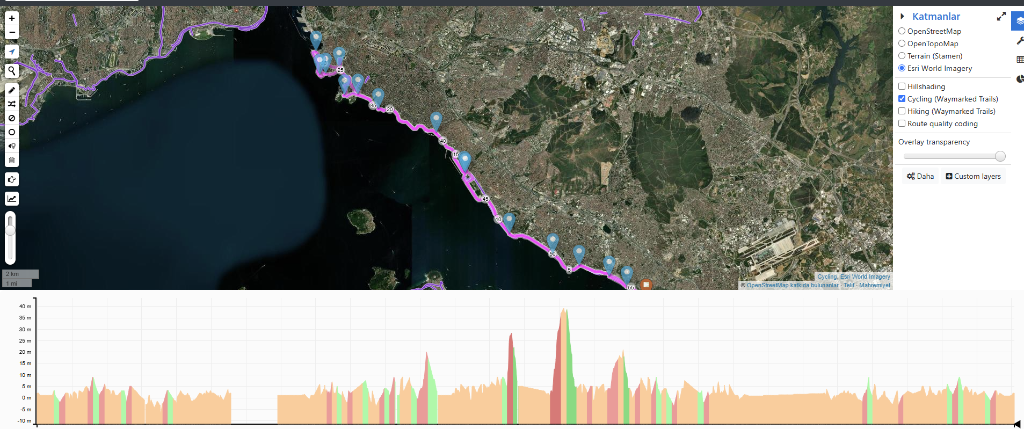This screenshot has height=429, width=1024.
Task: Zoom in on the map
Action: click(x=12, y=19)
